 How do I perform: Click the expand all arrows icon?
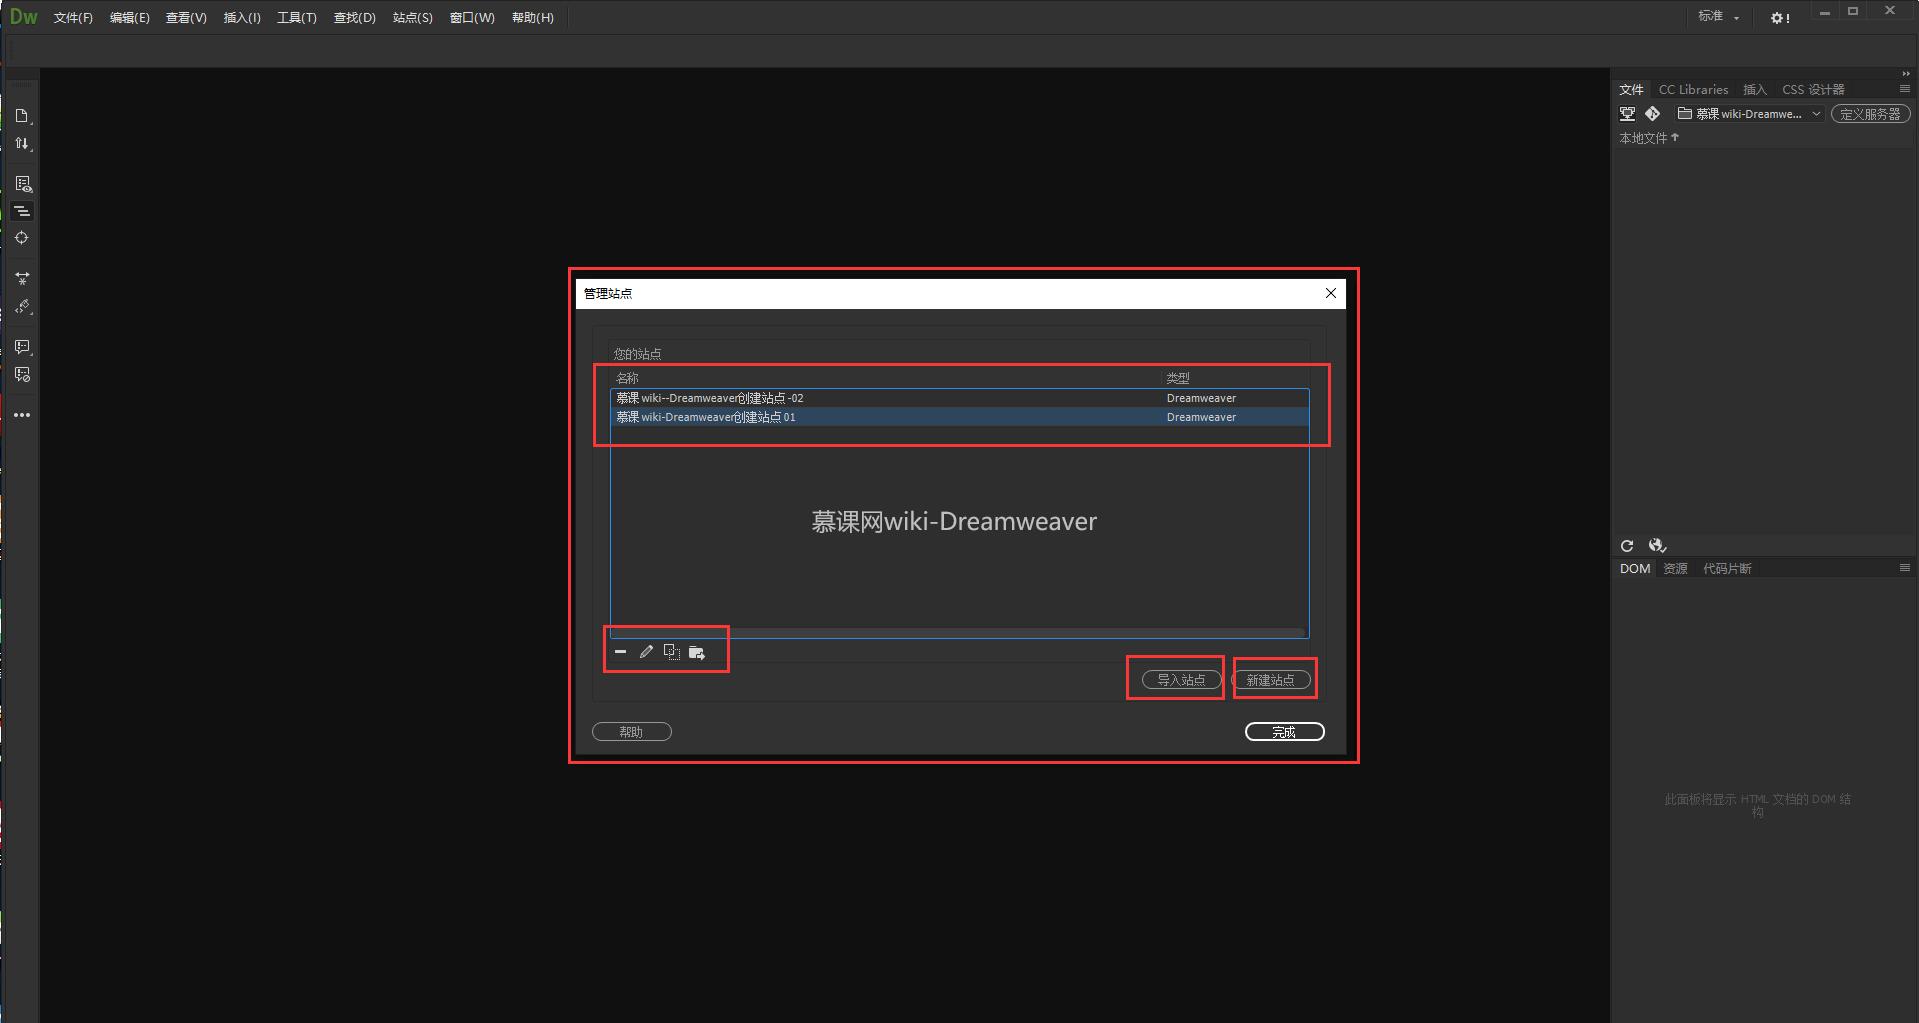pyautogui.click(x=22, y=279)
